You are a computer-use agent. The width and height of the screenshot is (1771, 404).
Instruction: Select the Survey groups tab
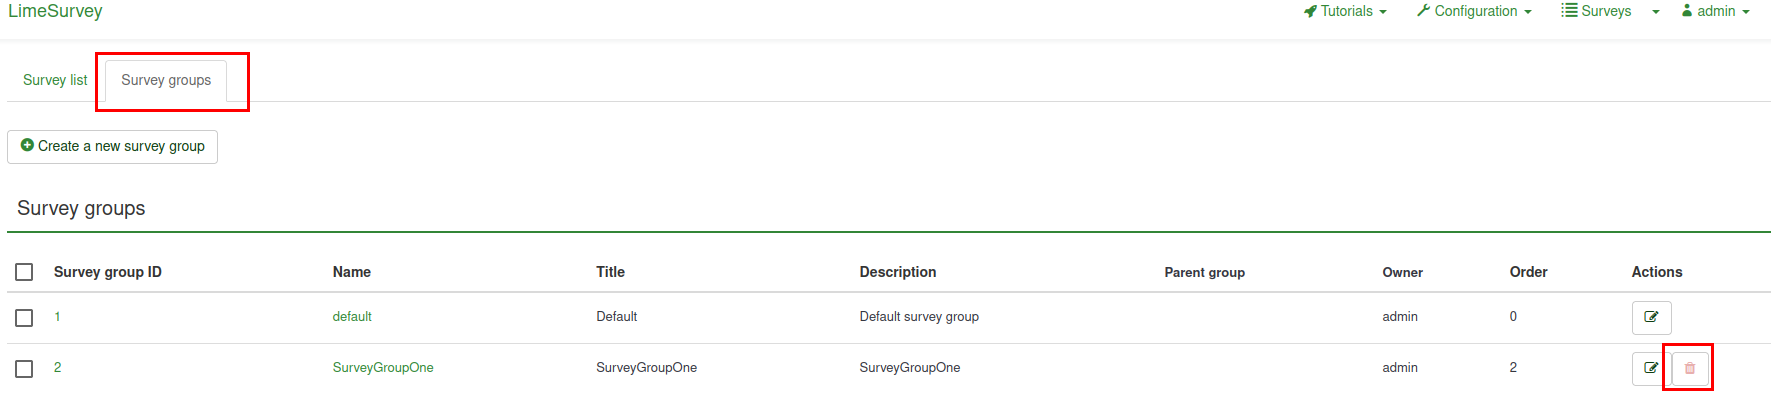(166, 80)
